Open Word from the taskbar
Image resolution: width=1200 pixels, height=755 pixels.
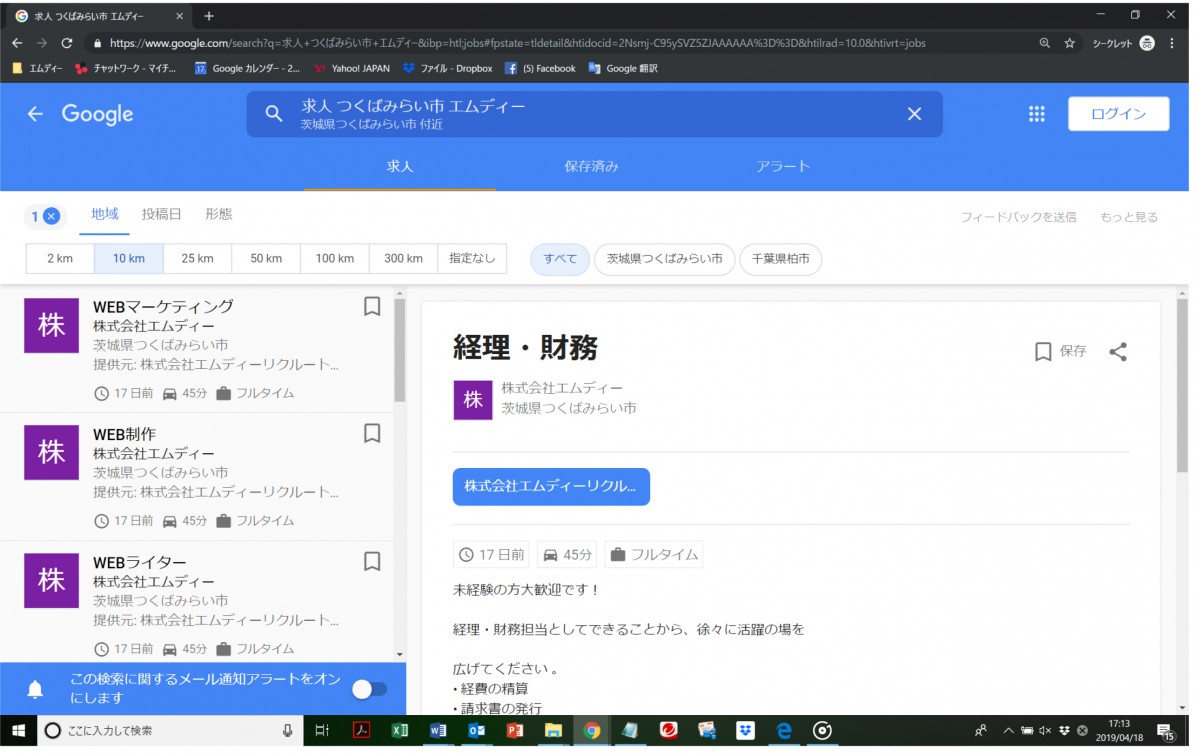(437, 731)
